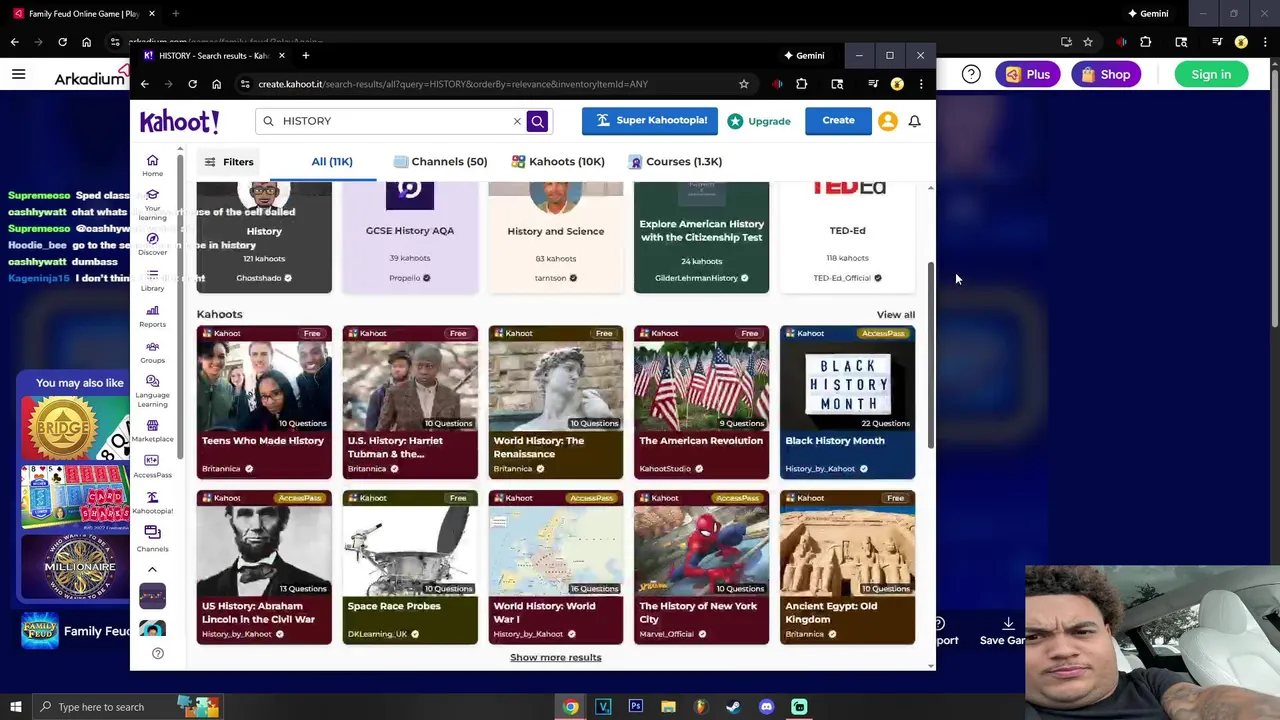Click the Kahoot! logo
Screen dimensions: 1280x720
pyautogui.click(x=179, y=121)
